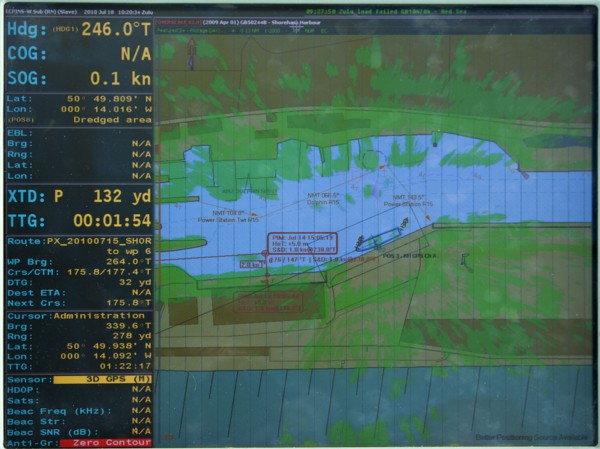Click the COG N/A readout
Screen dimensions: 600x449
(x=79, y=54)
